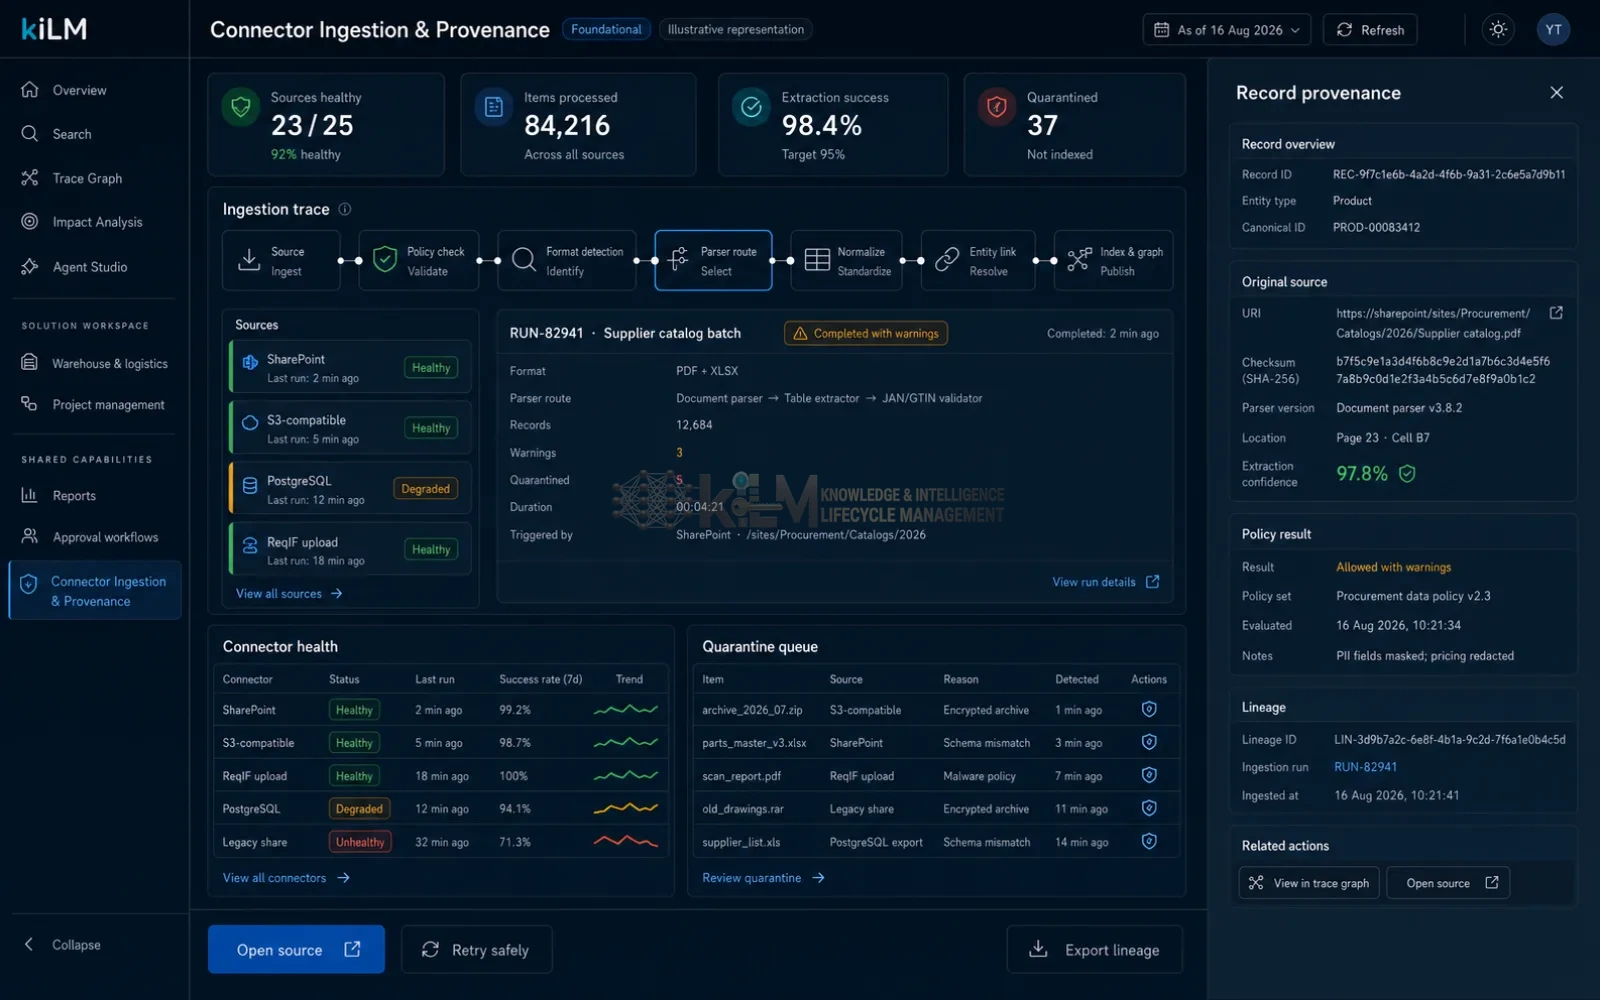
Task: Collapse the left sidebar
Action: (62, 945)
